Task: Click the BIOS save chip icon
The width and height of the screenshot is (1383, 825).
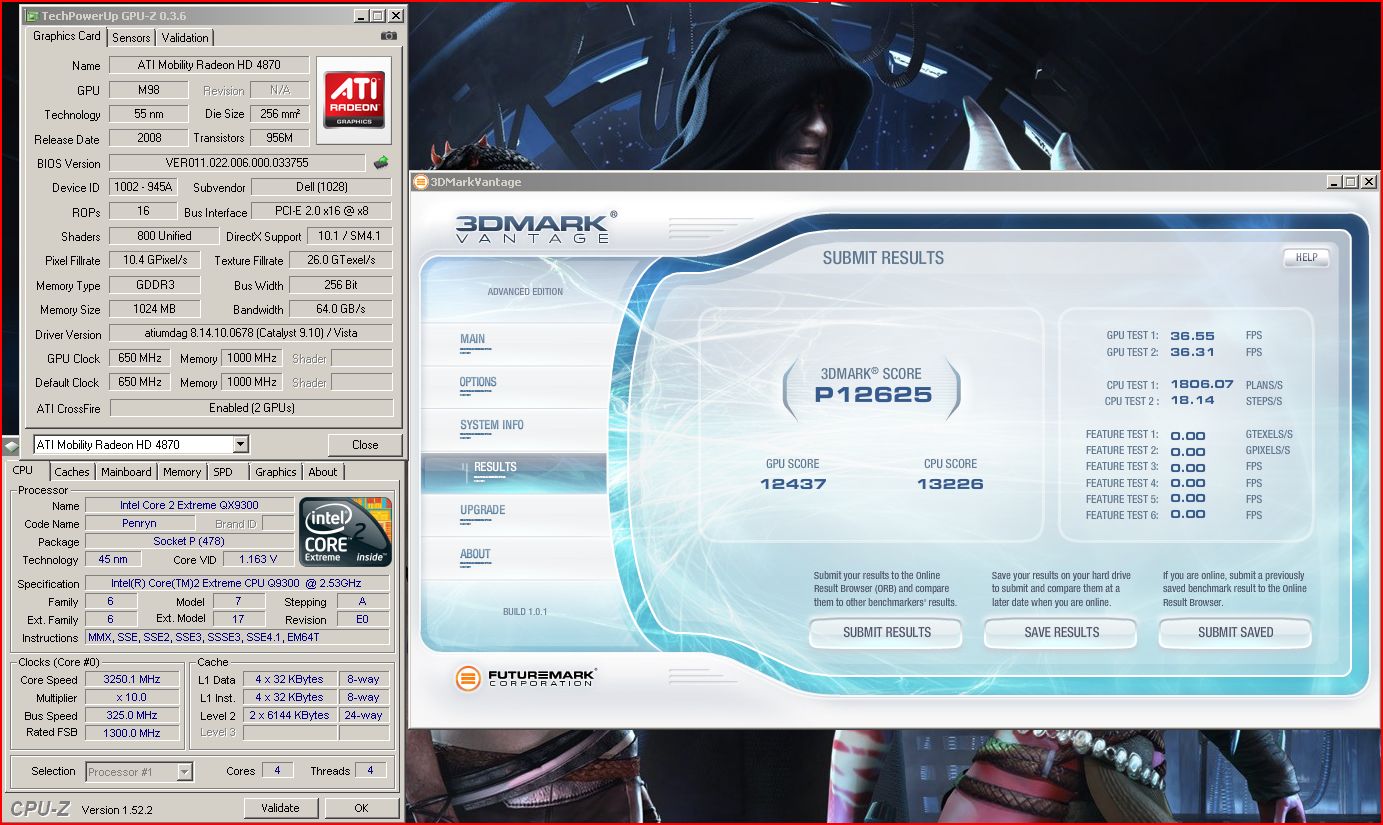Action: 381,162
